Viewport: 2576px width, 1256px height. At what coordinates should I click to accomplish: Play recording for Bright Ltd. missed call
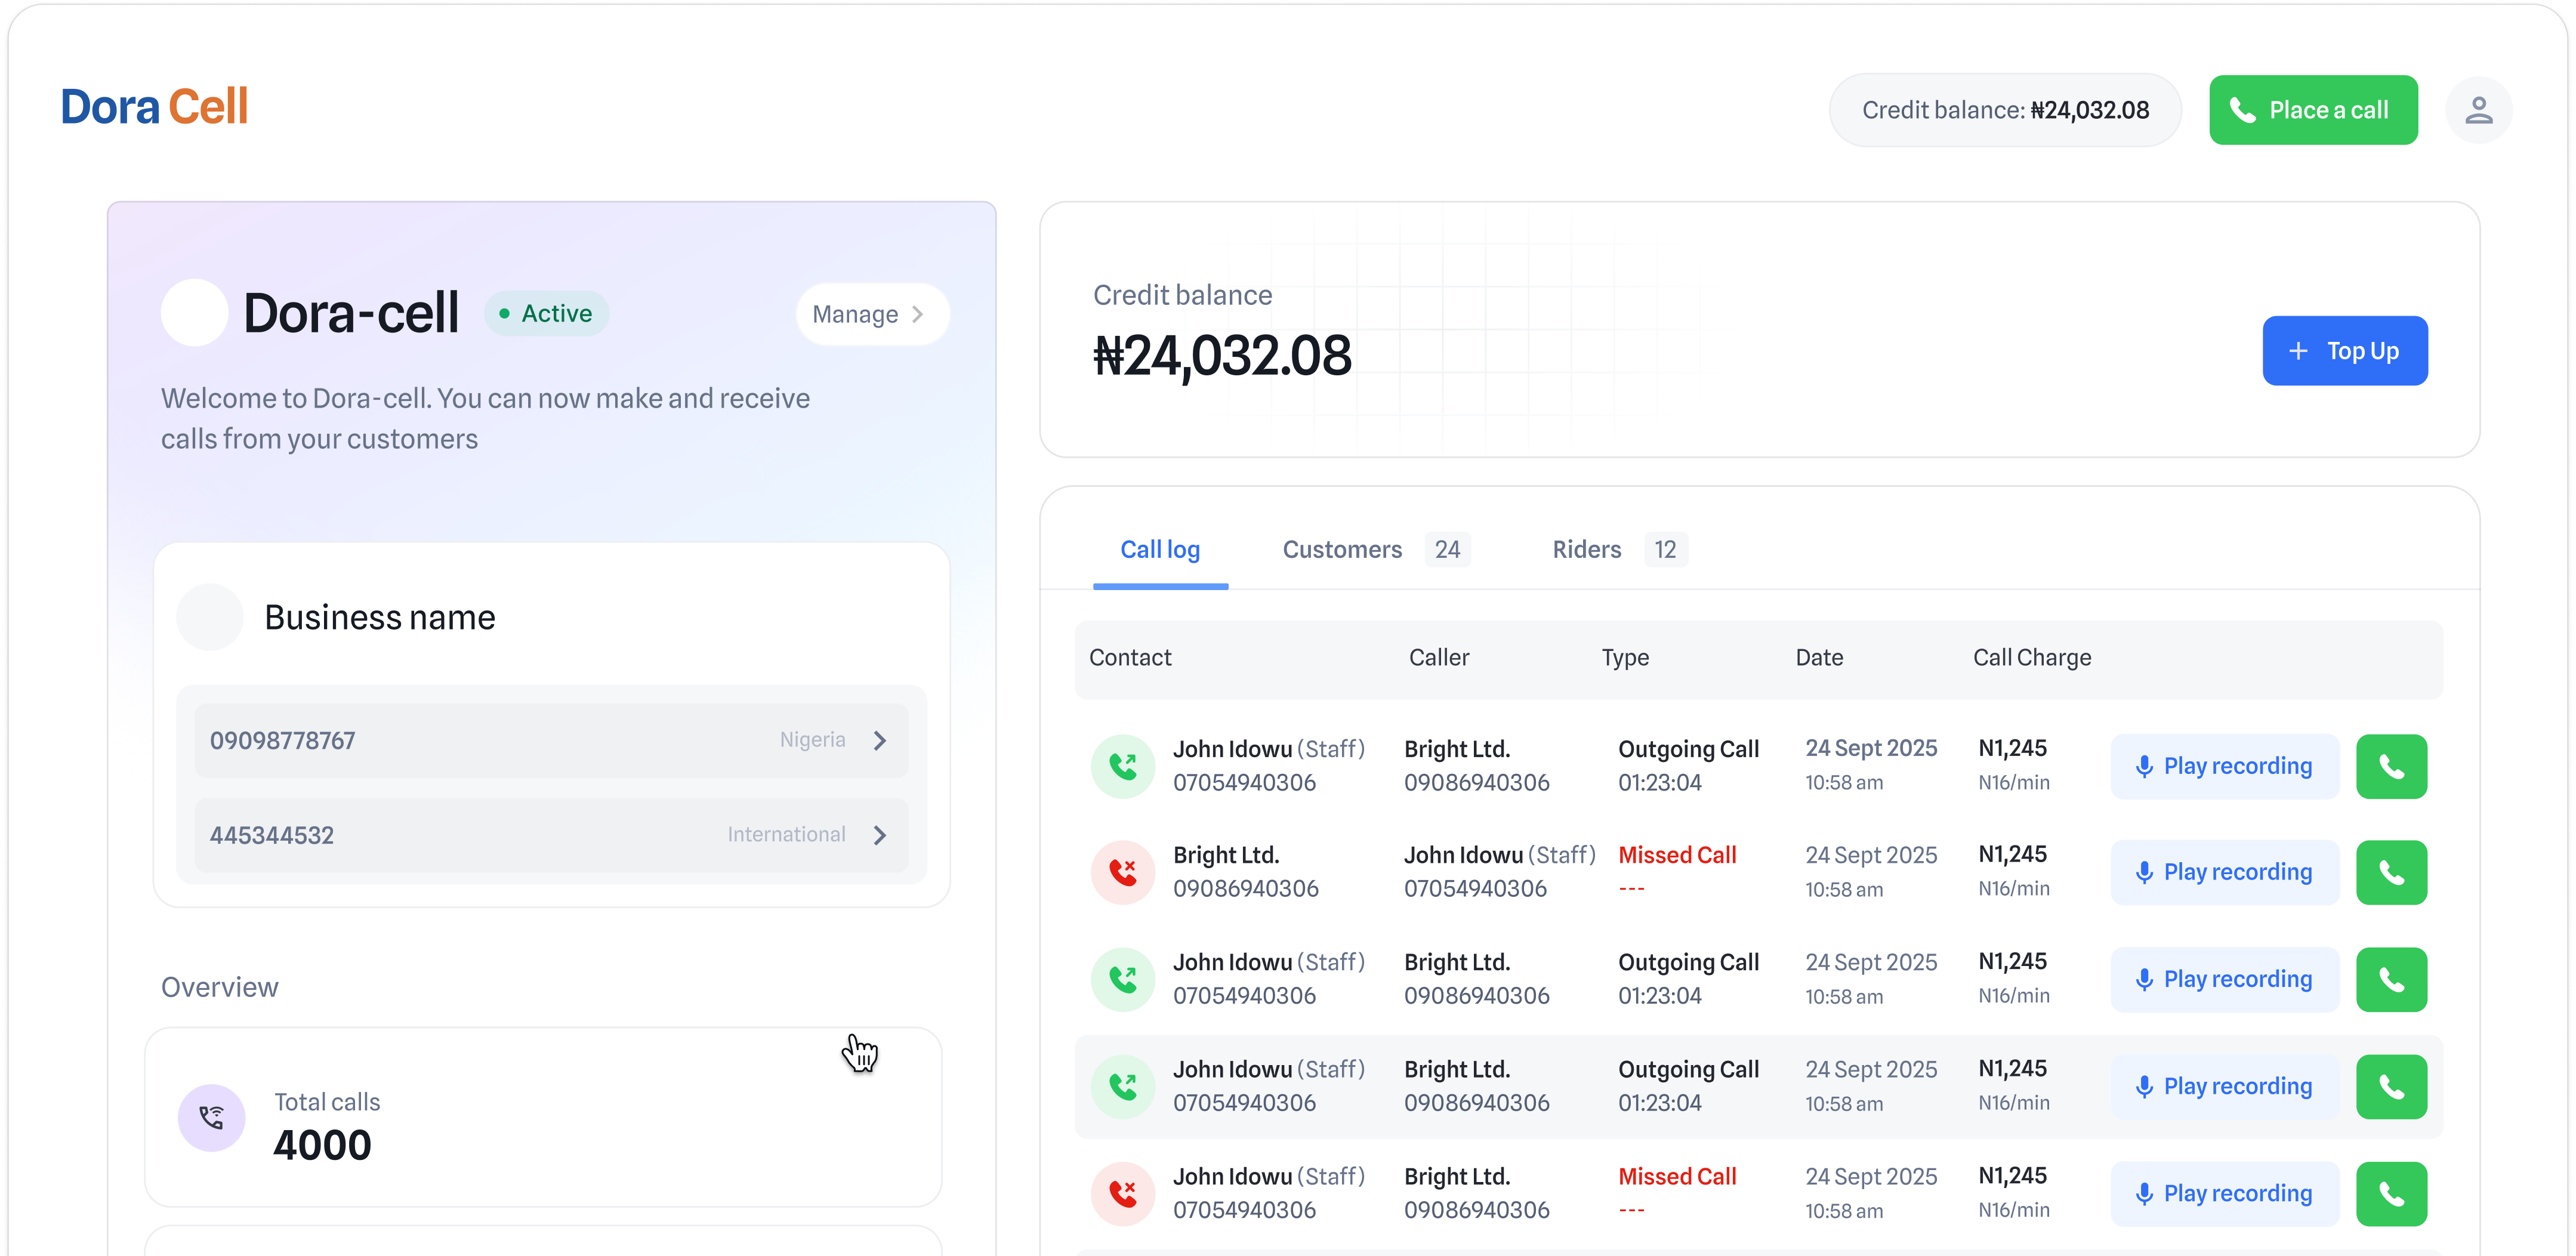click(x=2224, y=872)
